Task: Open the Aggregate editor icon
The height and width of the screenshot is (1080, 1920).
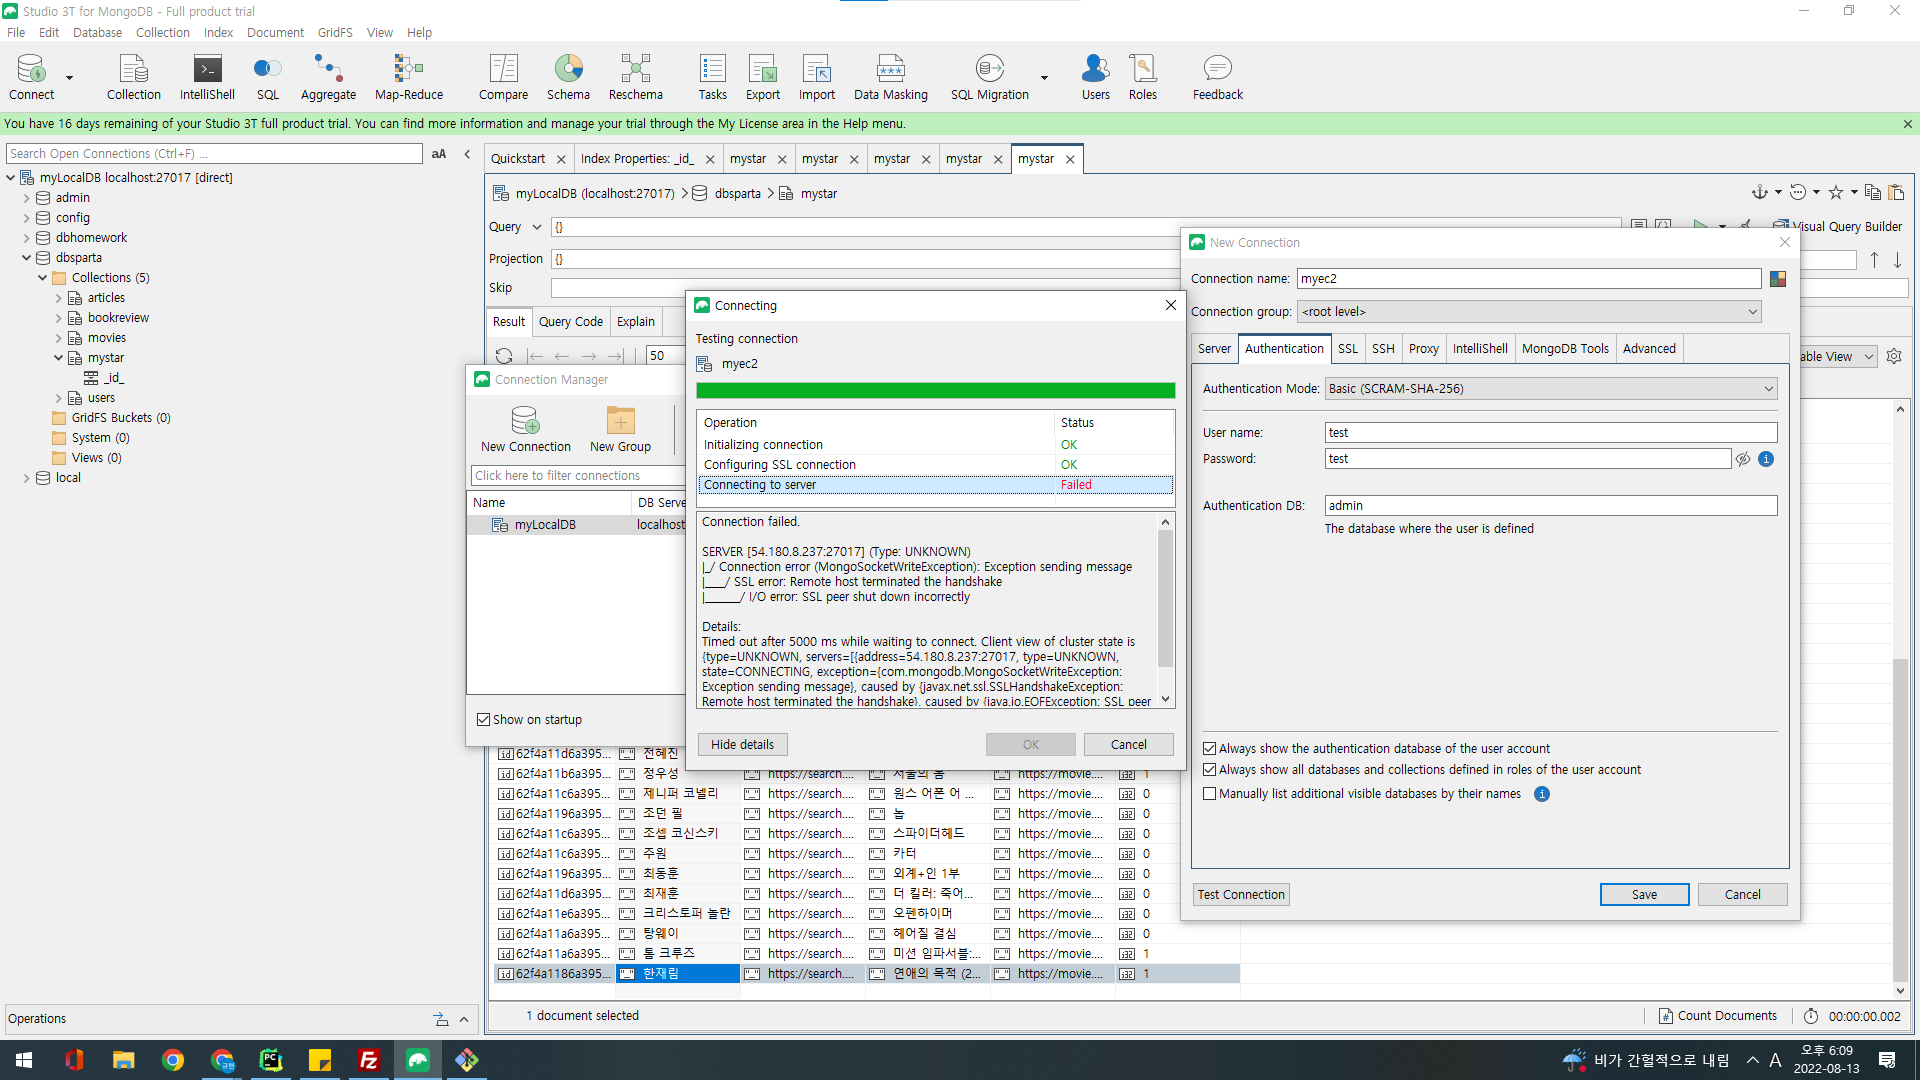Action: pos(328,77)
